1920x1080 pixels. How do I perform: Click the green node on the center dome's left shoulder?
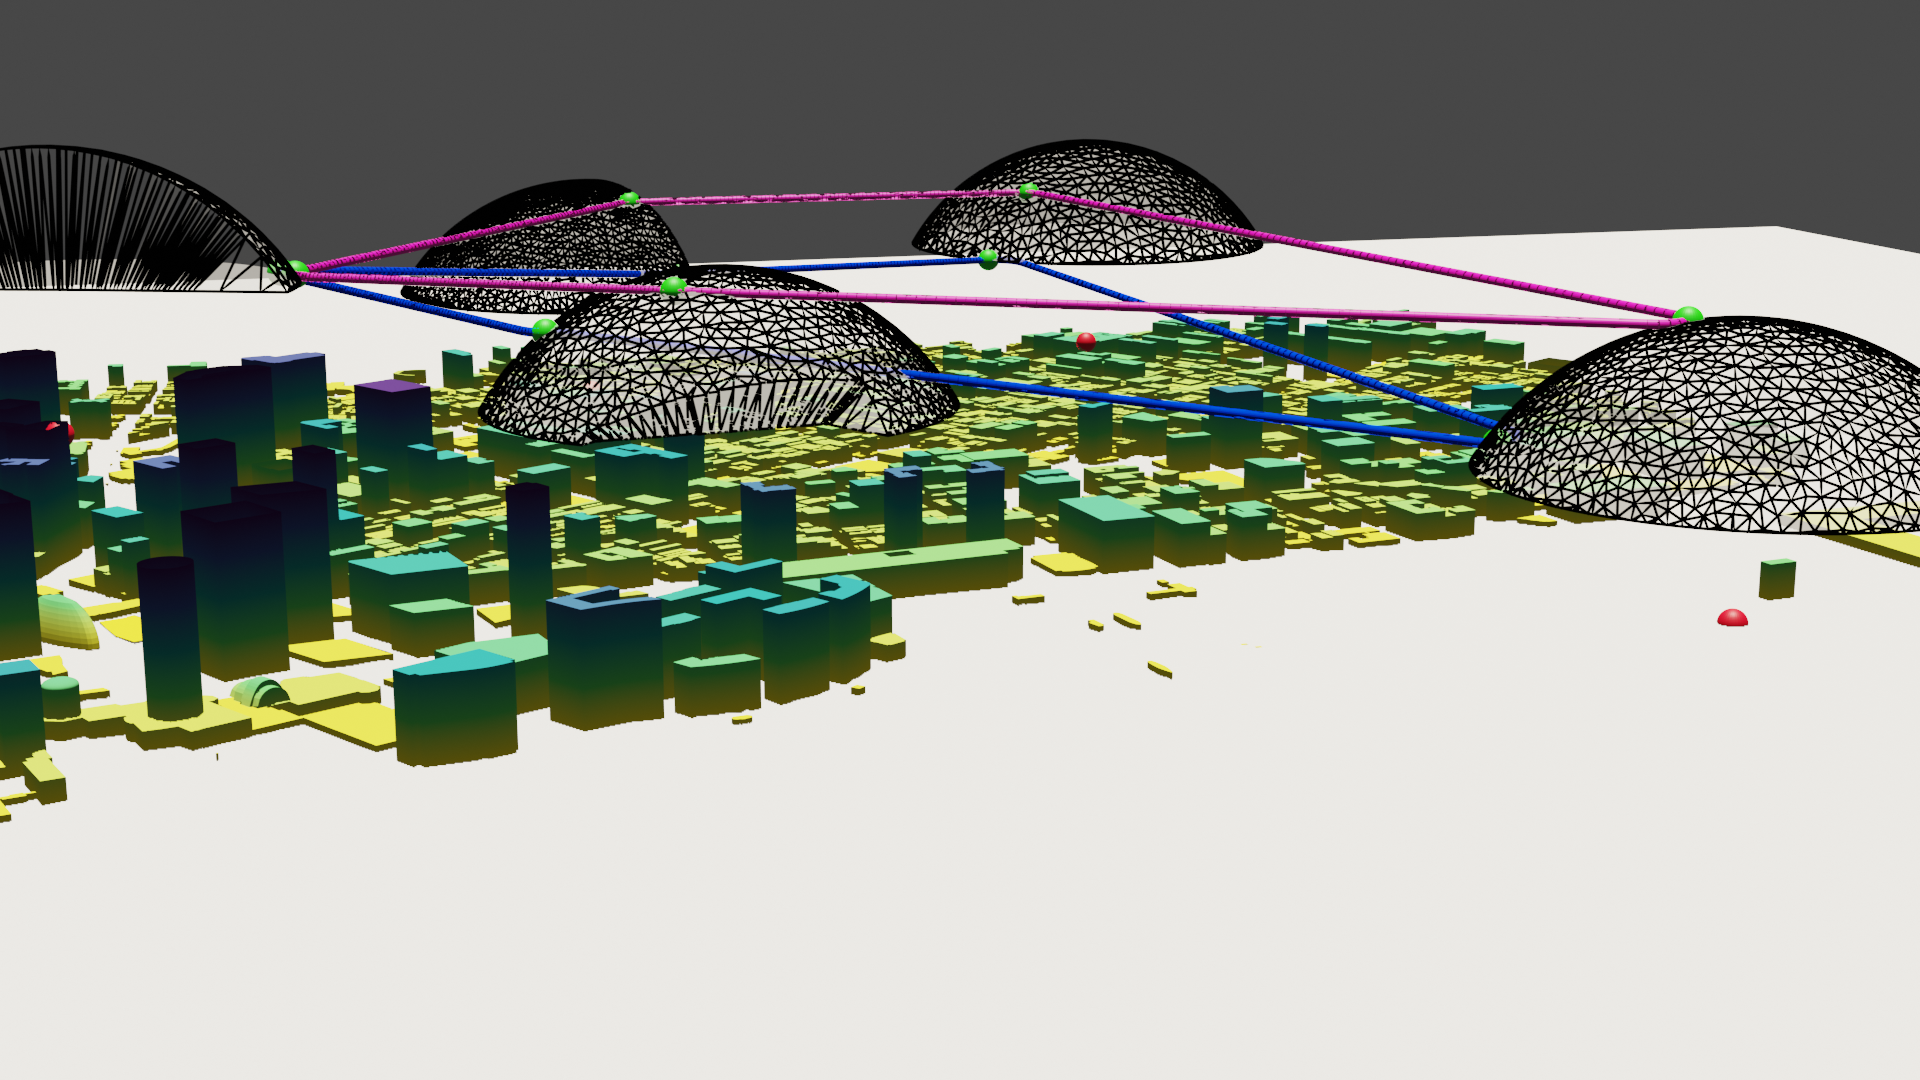coord(543,327)
